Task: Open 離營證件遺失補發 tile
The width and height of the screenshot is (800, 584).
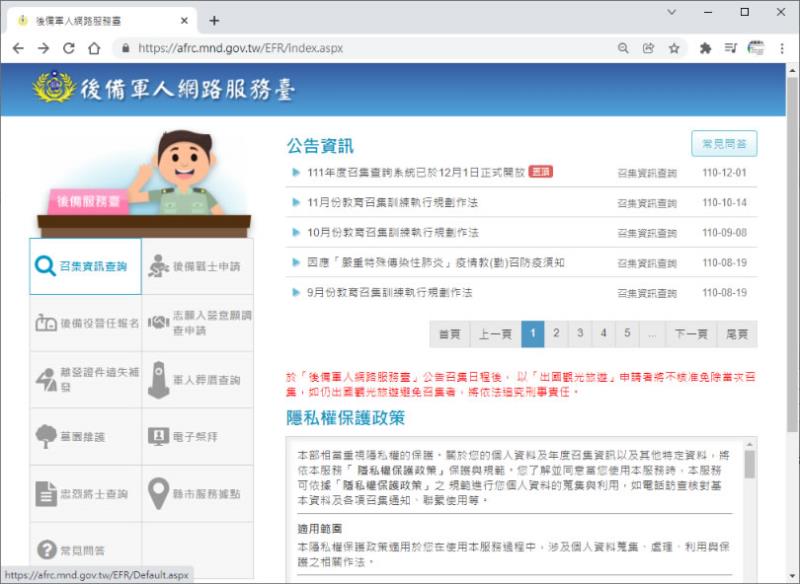Action: 85,379
